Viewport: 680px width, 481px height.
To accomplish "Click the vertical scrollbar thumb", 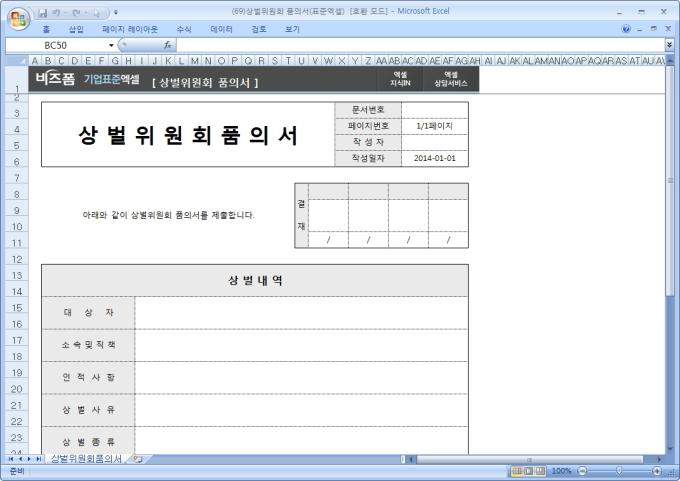I will click(x=670, y=180).
